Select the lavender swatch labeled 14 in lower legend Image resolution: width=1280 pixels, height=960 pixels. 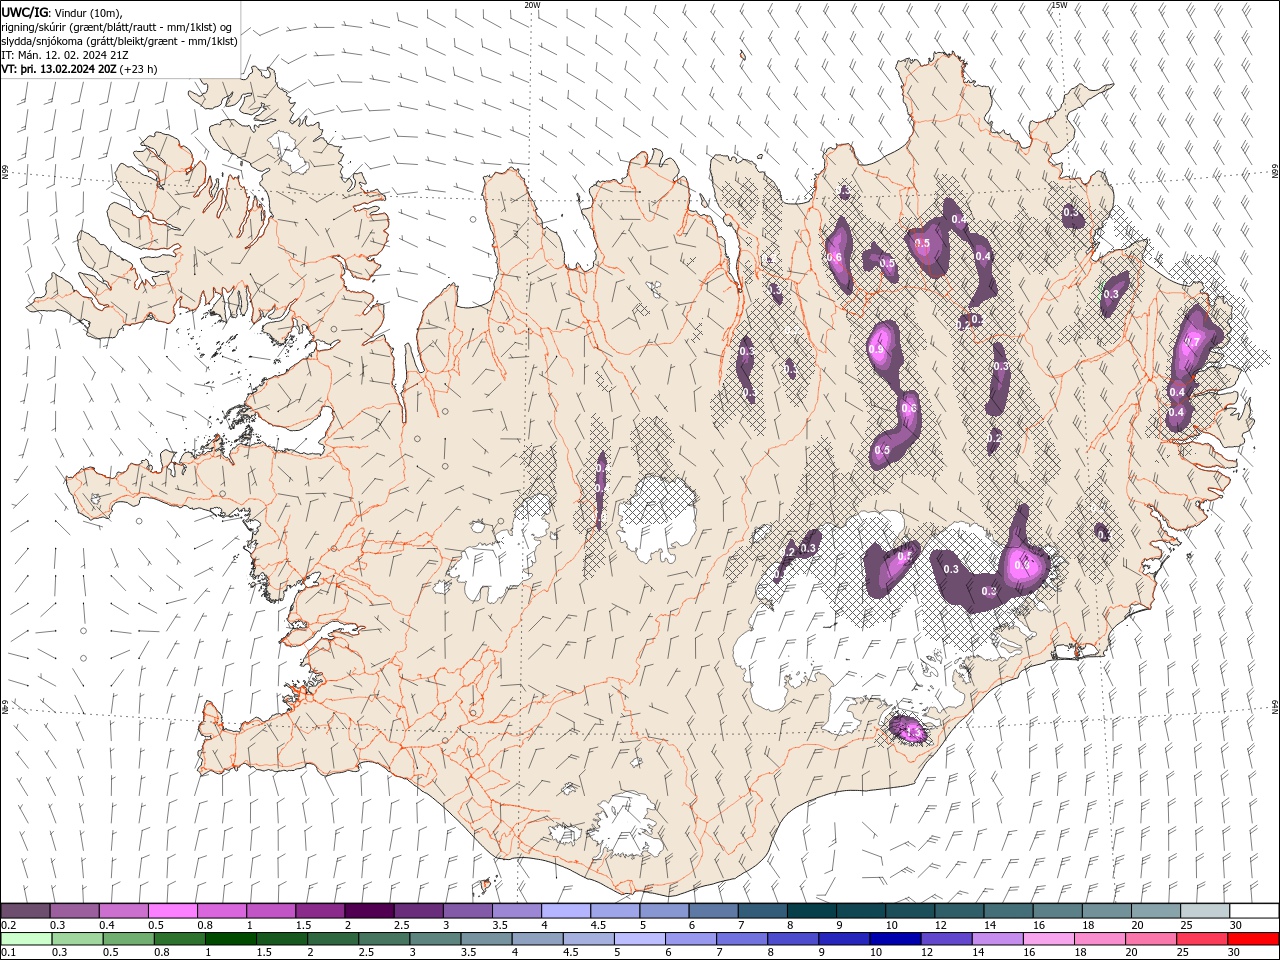(x=996, y=938)
